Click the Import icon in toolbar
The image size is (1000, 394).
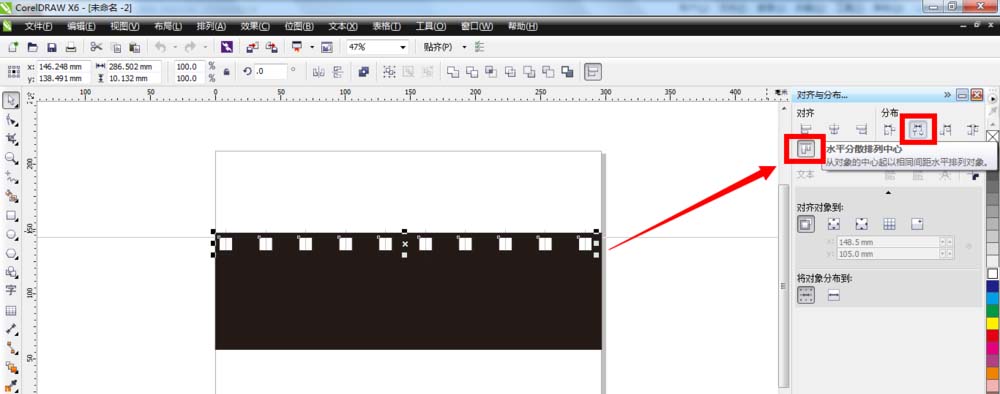[252, 47]
